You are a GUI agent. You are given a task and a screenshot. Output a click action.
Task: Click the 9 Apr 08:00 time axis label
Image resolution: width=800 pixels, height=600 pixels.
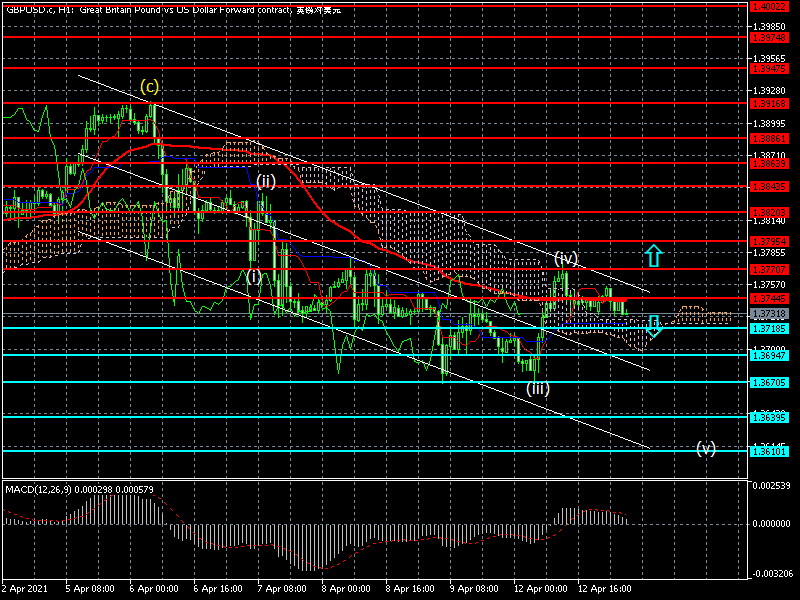coord(474,589)
